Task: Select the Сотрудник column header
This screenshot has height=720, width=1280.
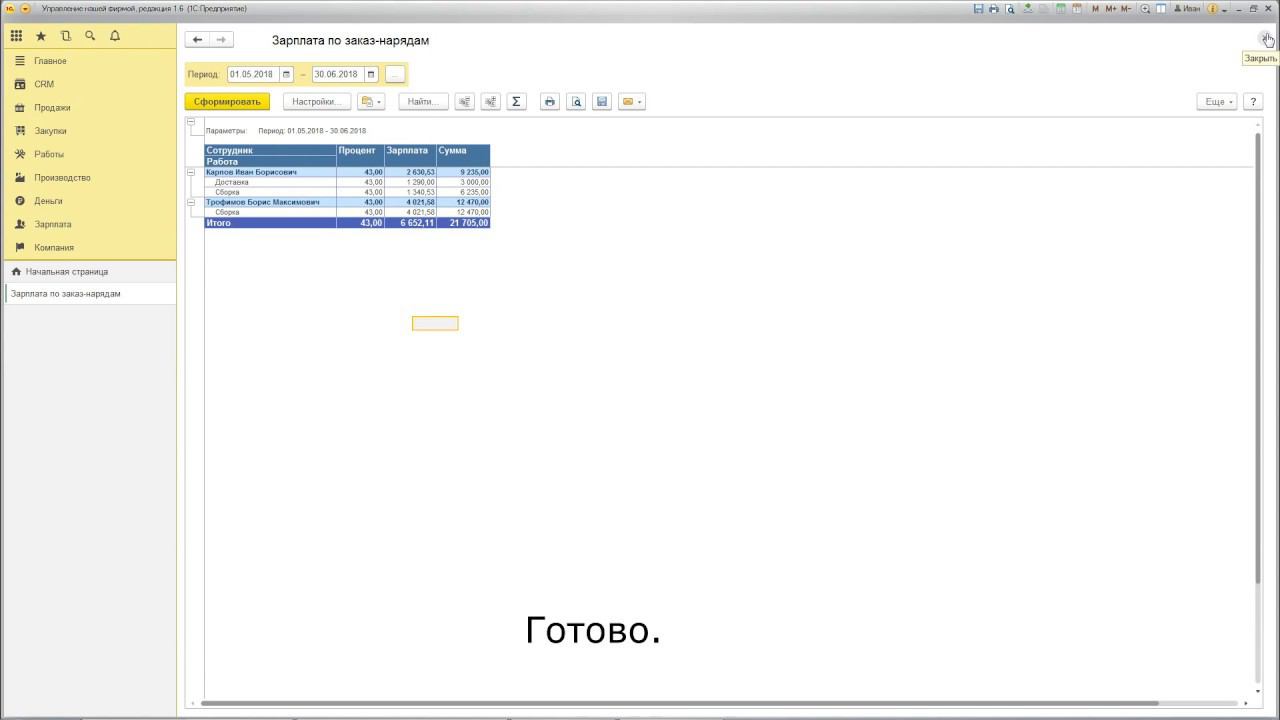Action: click(270, 150)
